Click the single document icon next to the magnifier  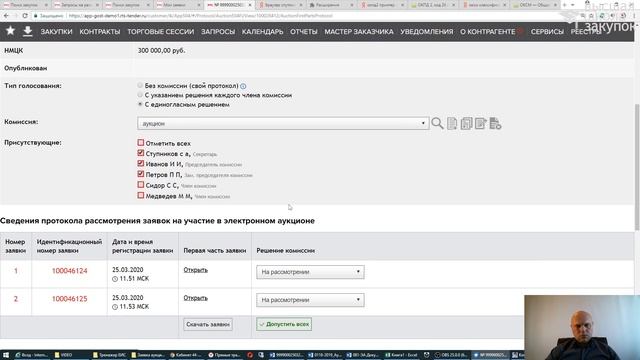[x=452, y=123]
